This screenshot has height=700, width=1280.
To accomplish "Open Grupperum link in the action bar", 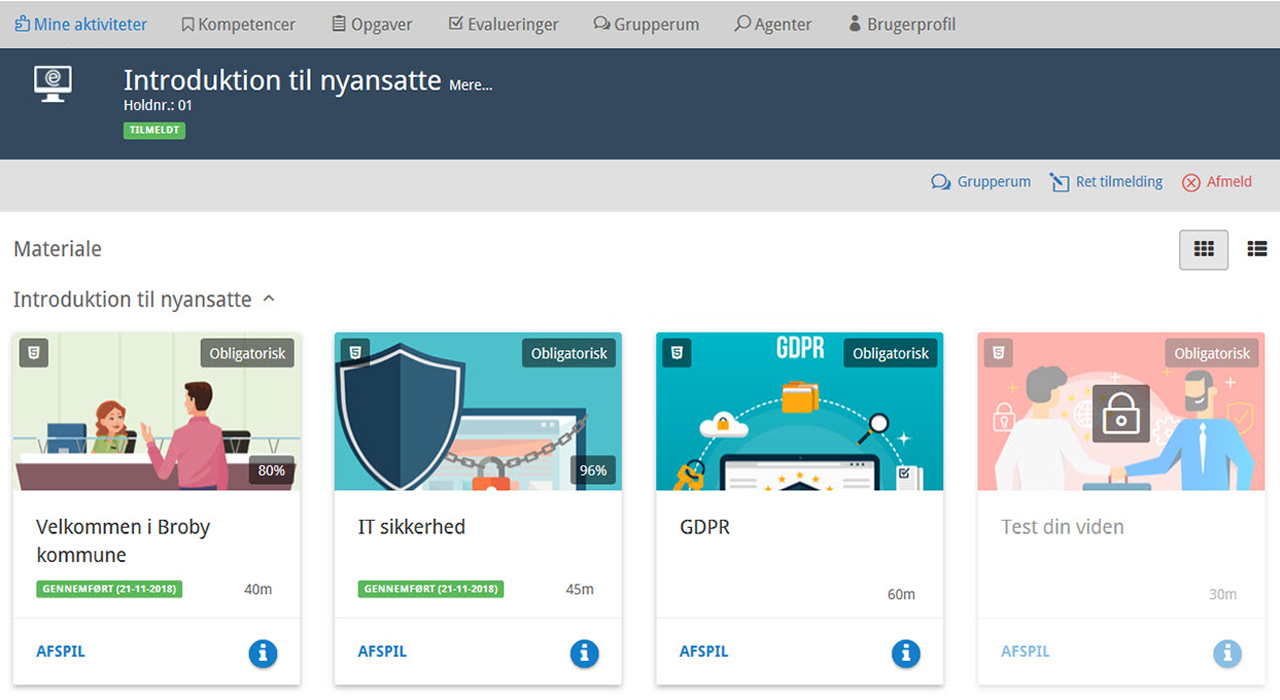I will pos(981,182).
